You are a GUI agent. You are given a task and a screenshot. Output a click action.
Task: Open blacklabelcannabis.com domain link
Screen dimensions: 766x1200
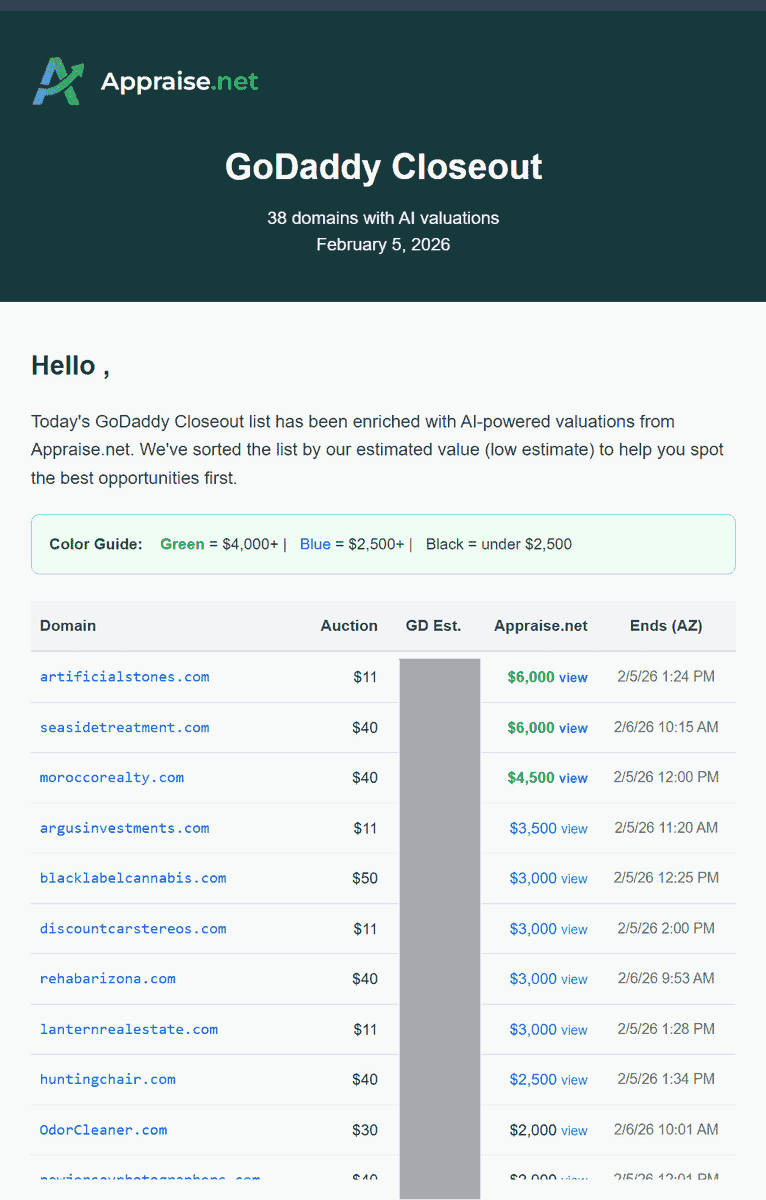pyautogui.click(x=133, y=878)
